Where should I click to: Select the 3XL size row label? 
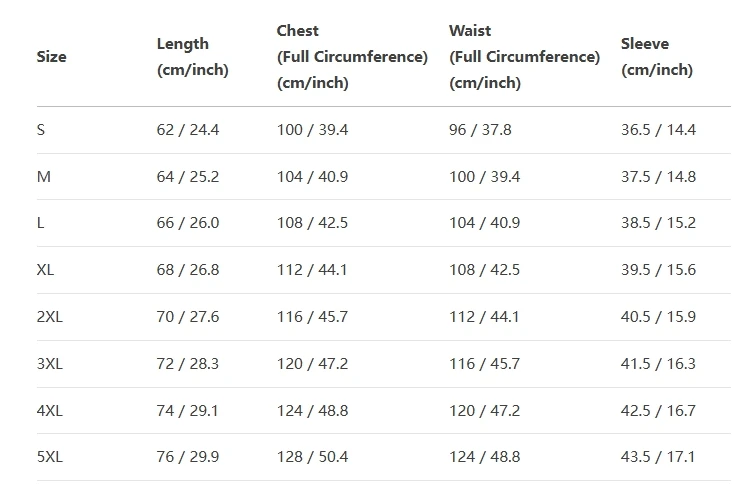[50, 364]
